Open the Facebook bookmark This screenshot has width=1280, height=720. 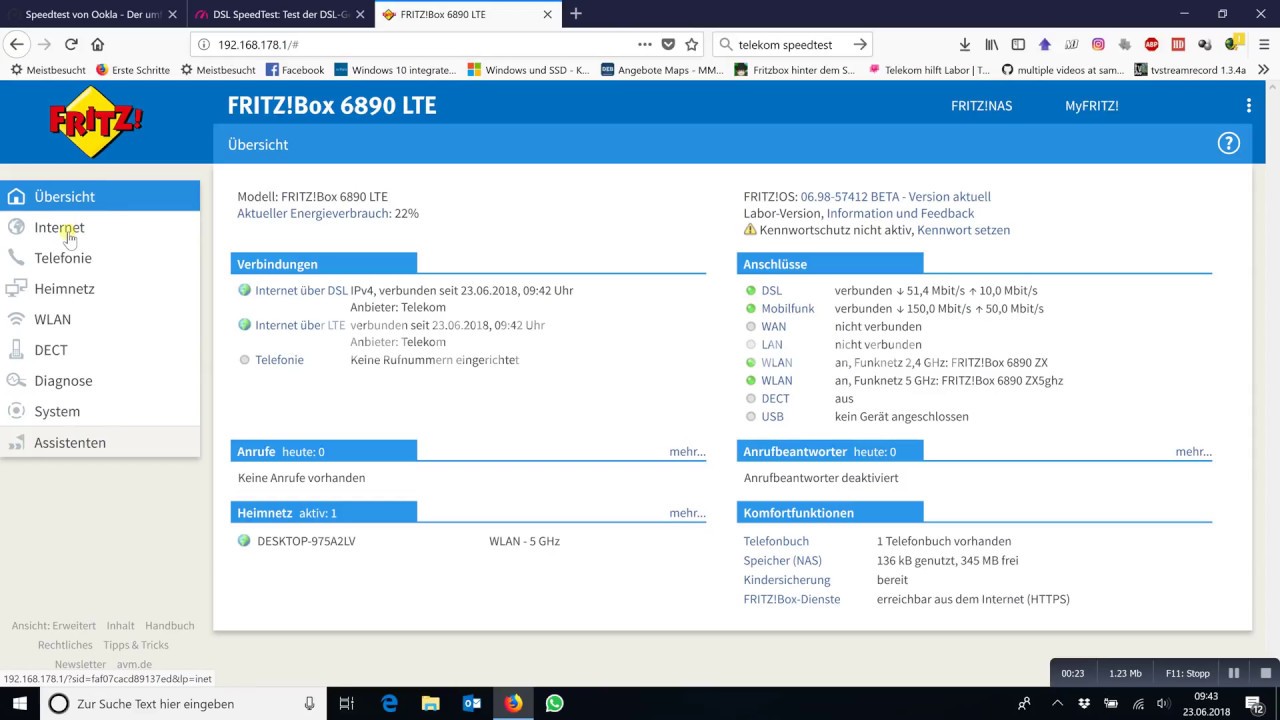click(295, 70)
